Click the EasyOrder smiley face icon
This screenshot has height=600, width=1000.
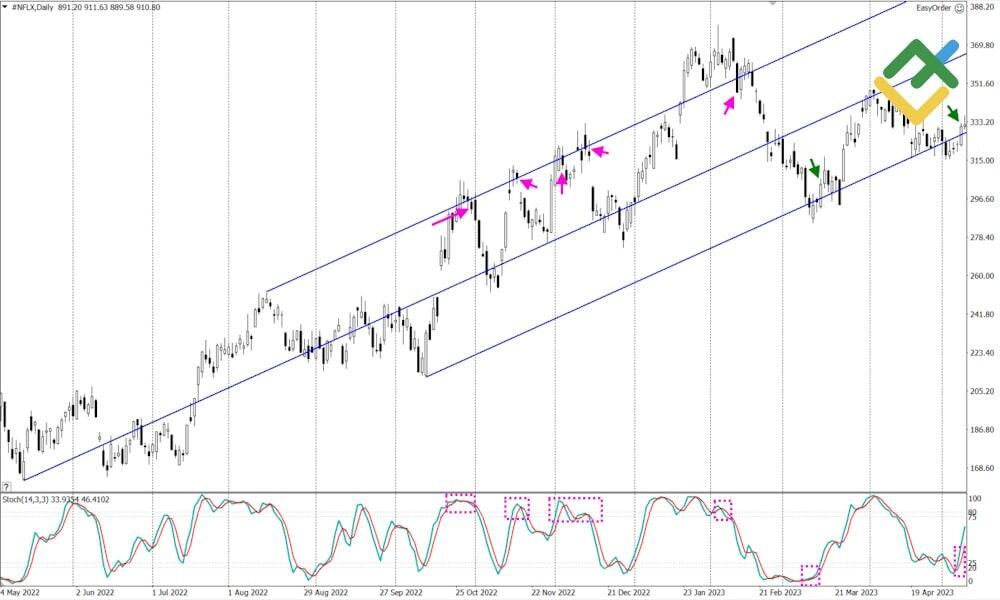coord(959,8)
